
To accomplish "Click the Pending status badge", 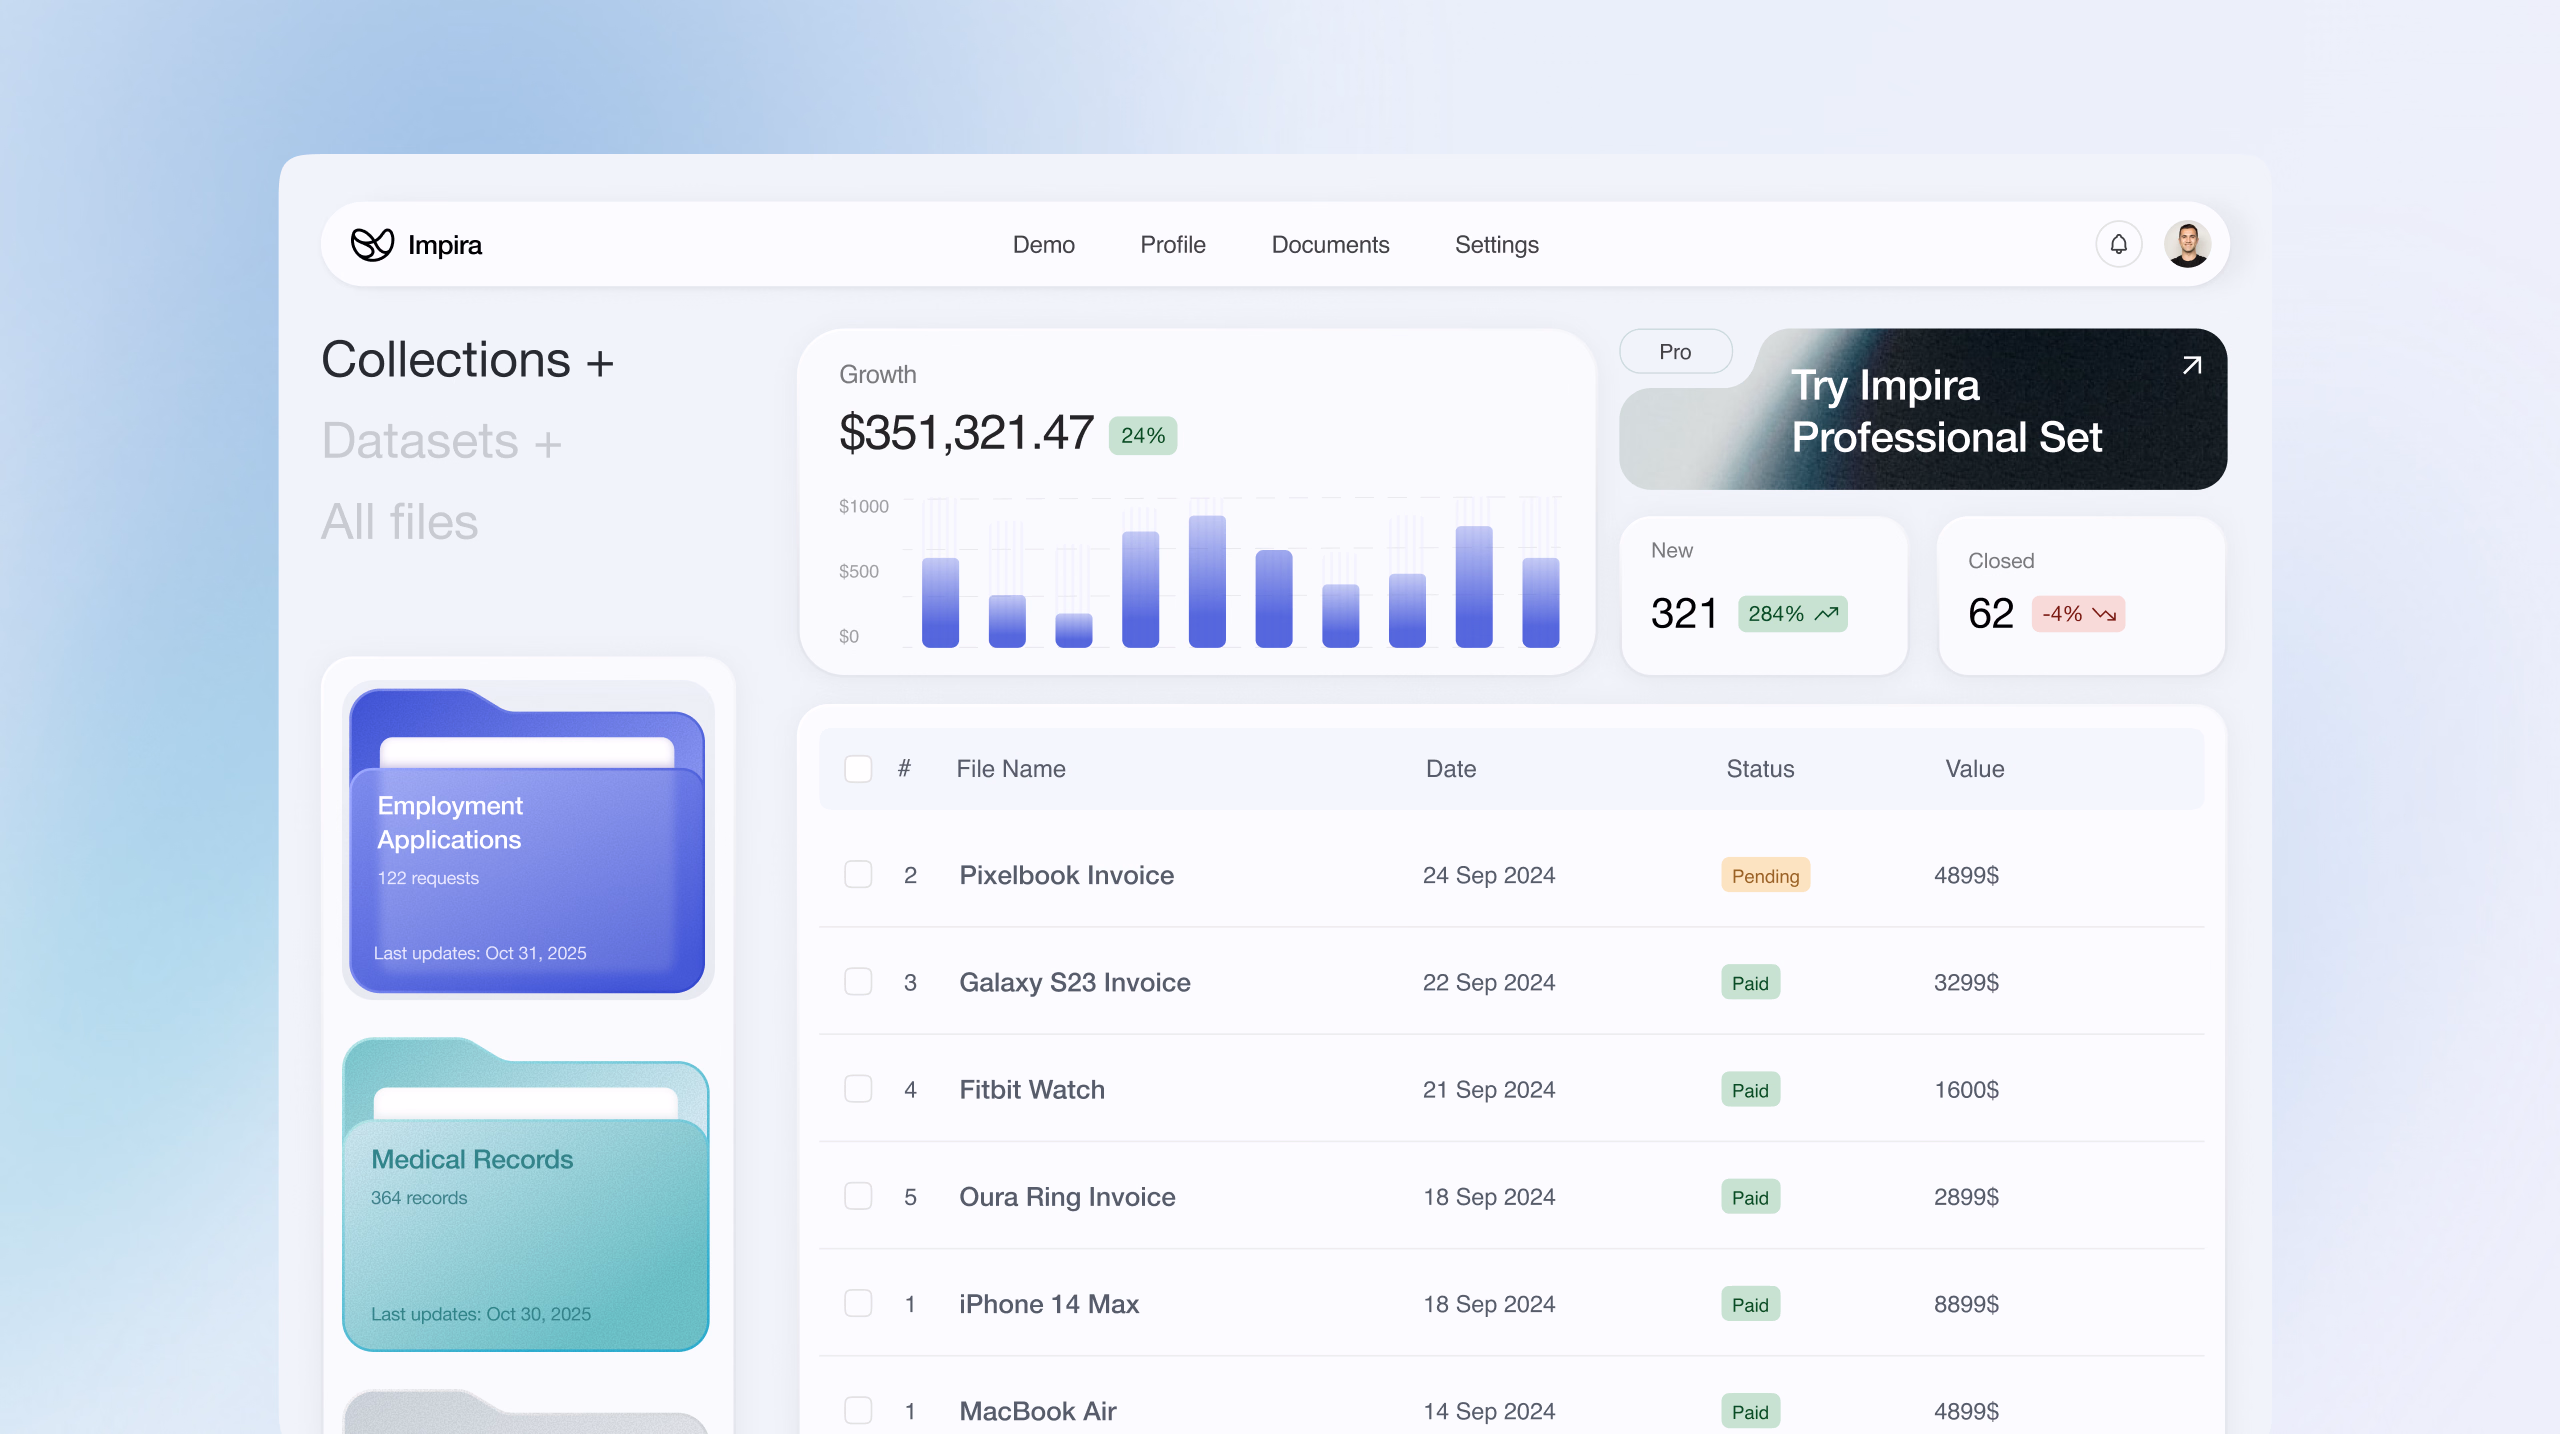I will pos(1765,876).
